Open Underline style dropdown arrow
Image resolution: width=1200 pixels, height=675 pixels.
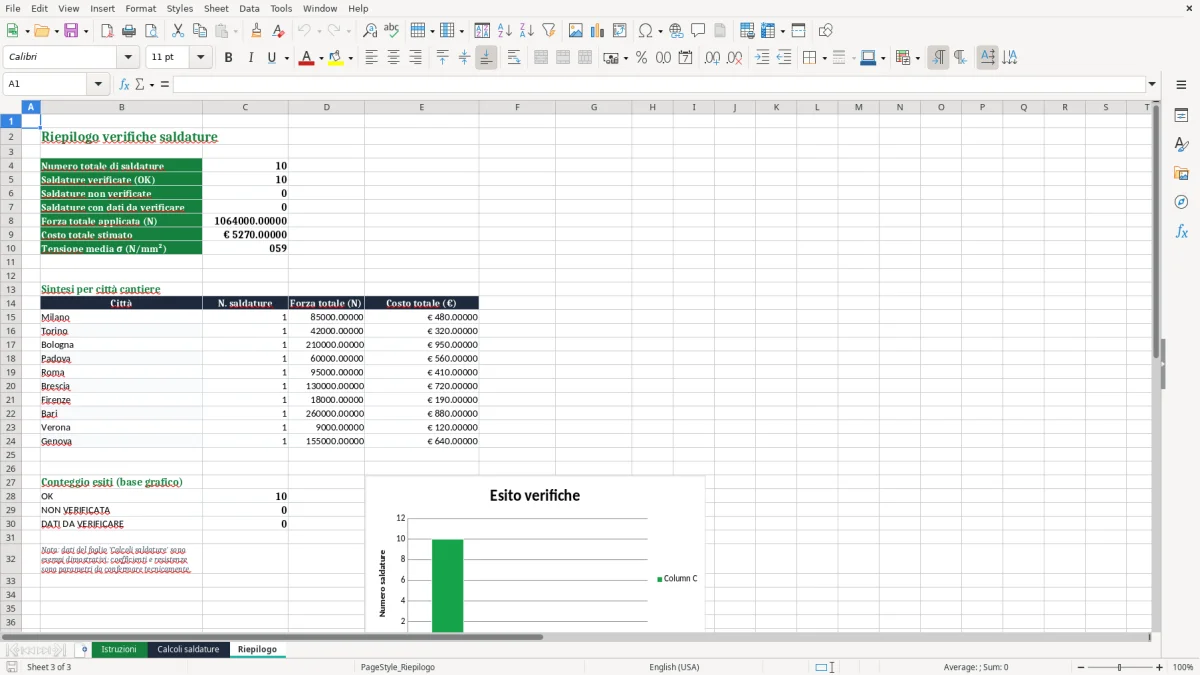click(286, 58)
